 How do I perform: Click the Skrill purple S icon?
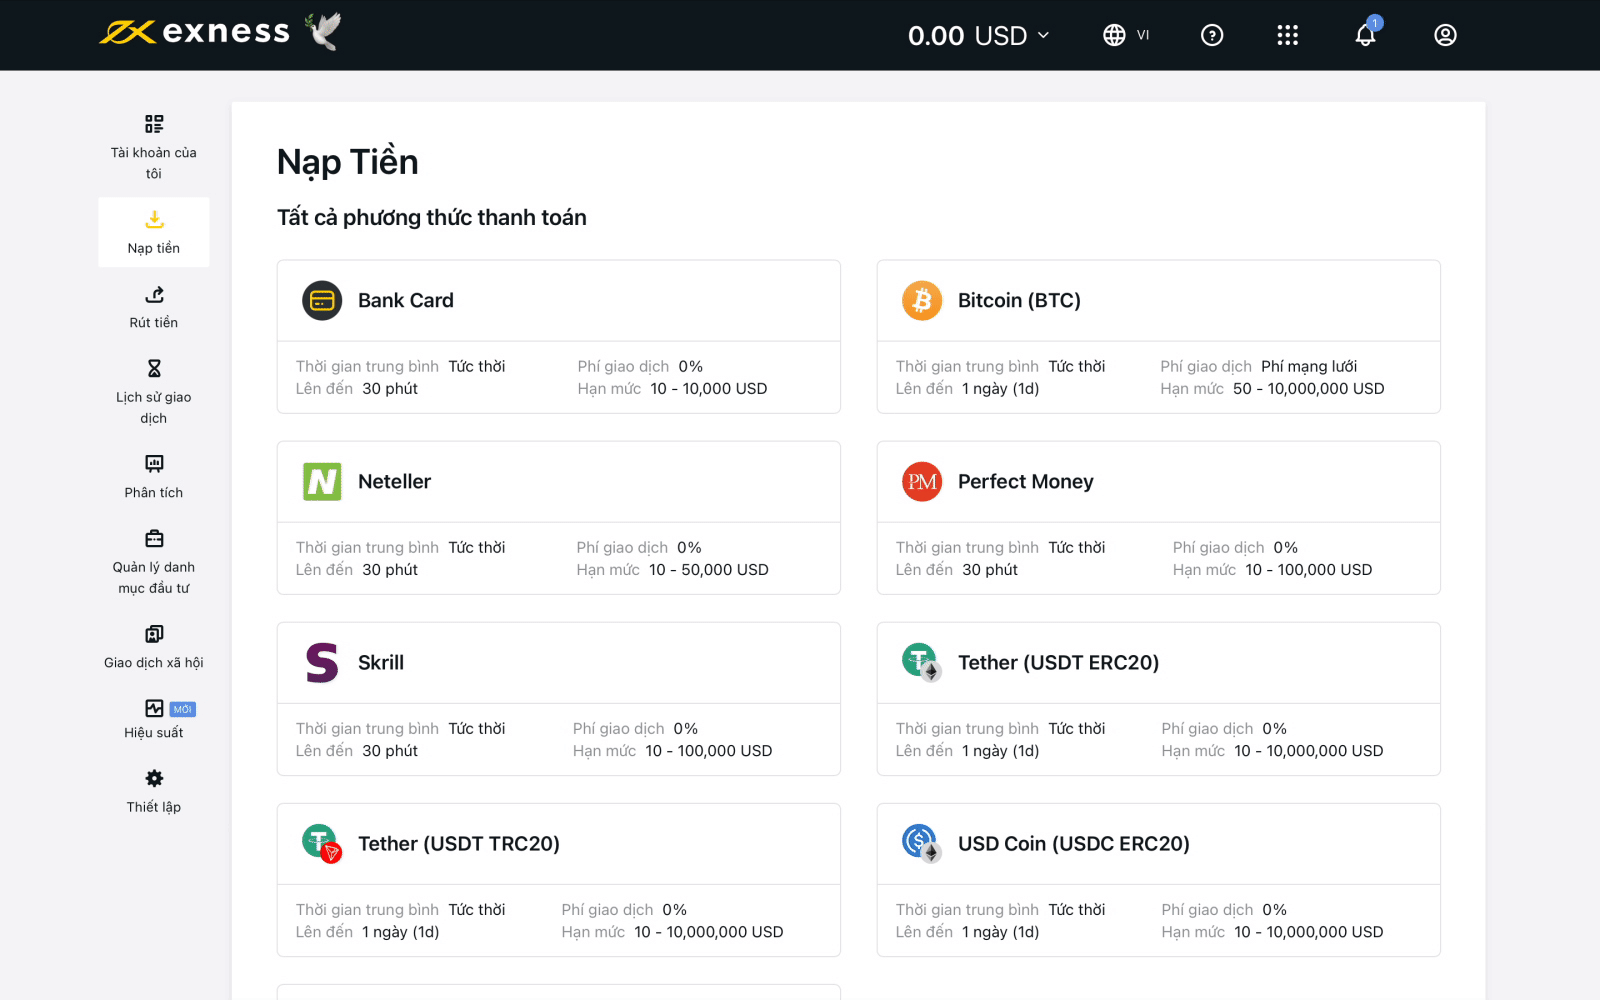coord(322,663)
